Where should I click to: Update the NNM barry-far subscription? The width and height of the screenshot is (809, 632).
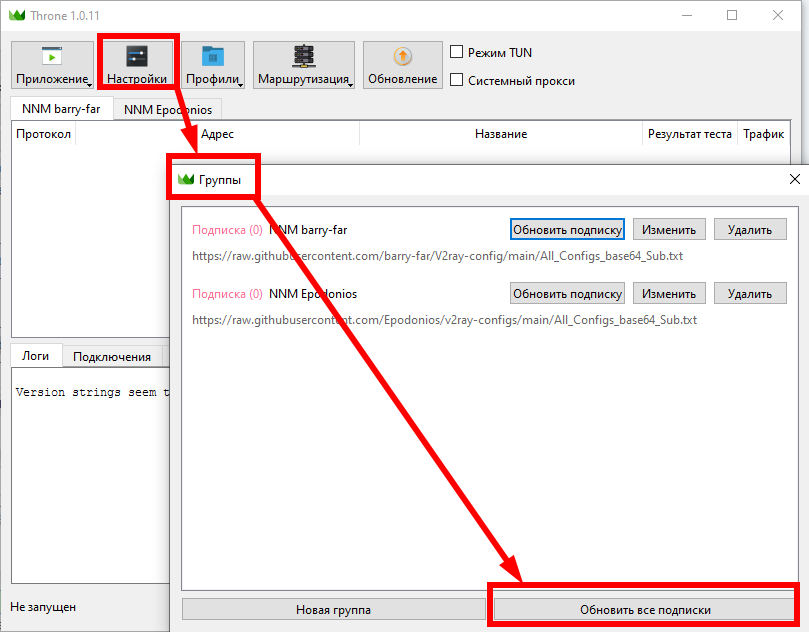pos(567,230)
